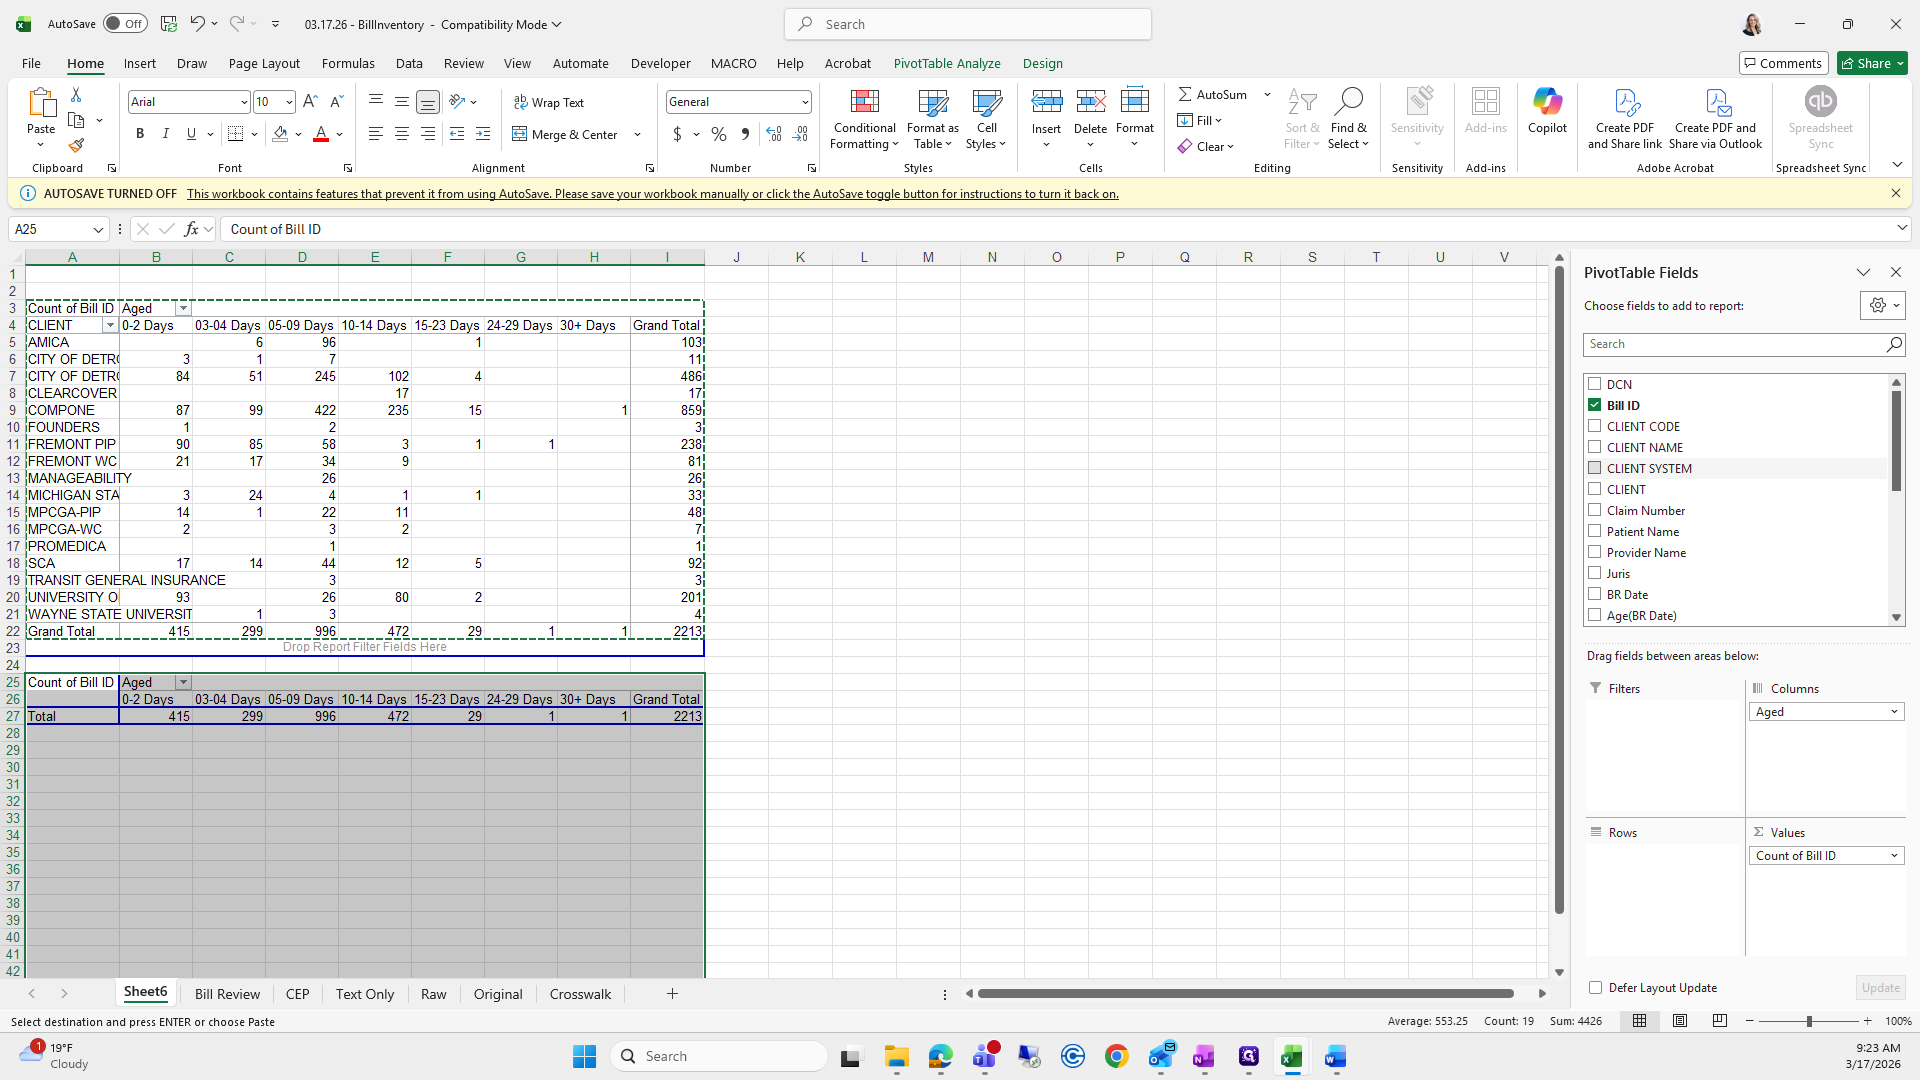This screenshot has width=1920, height=1080.
Task: Open the PivotTable Analyze ribbon tab
Action: tap(946, 63)
